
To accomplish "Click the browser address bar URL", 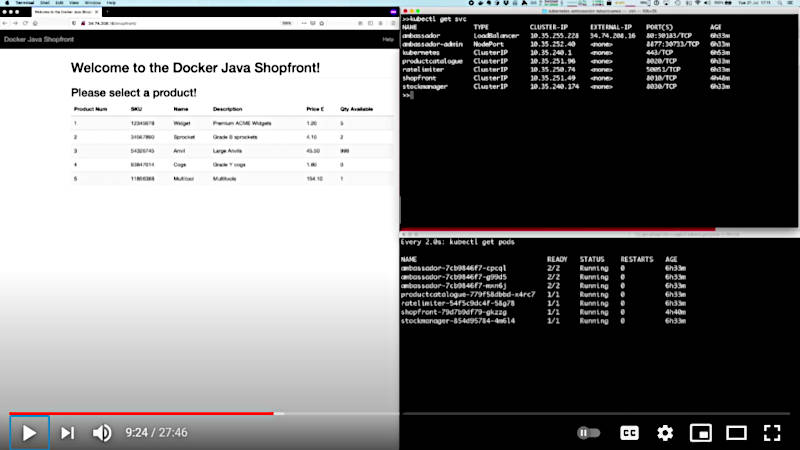I will coord(112,23).
